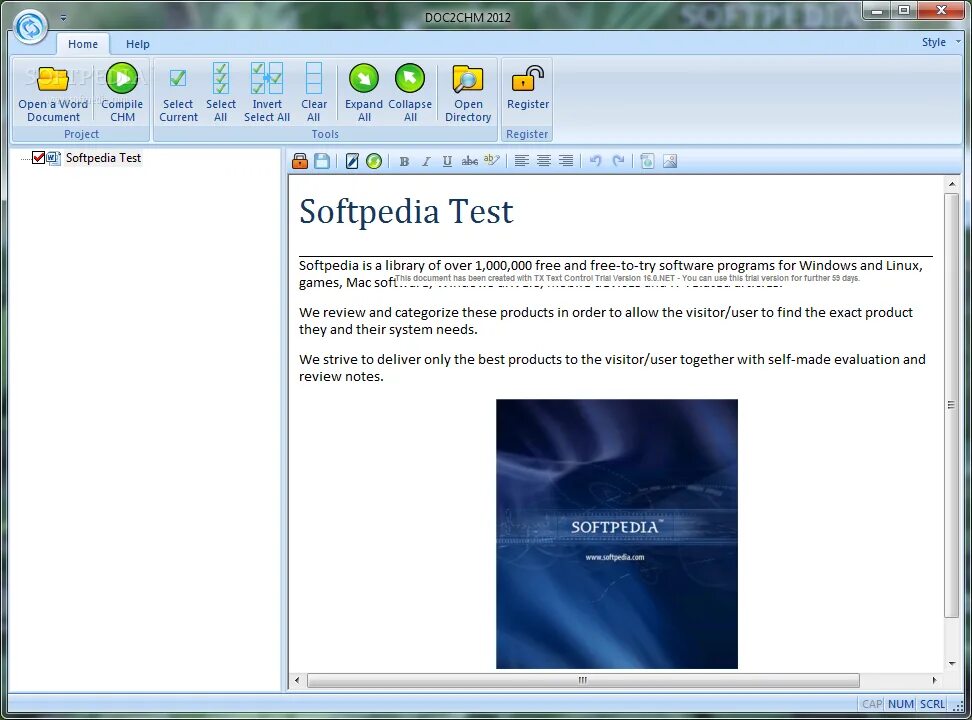Switch to the Help tab
Image resolution: width=972 pixels, height=720 pixels.
point(138,44)
